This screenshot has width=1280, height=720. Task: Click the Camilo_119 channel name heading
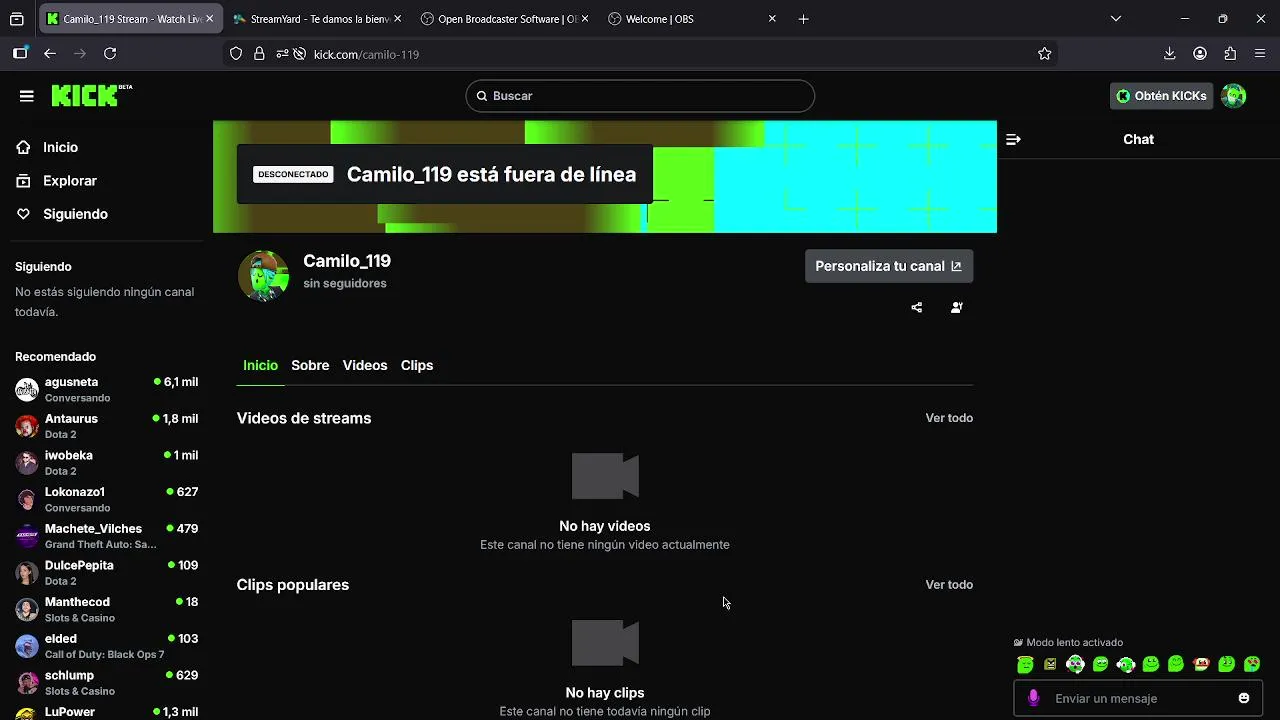(x=347, y=261)
